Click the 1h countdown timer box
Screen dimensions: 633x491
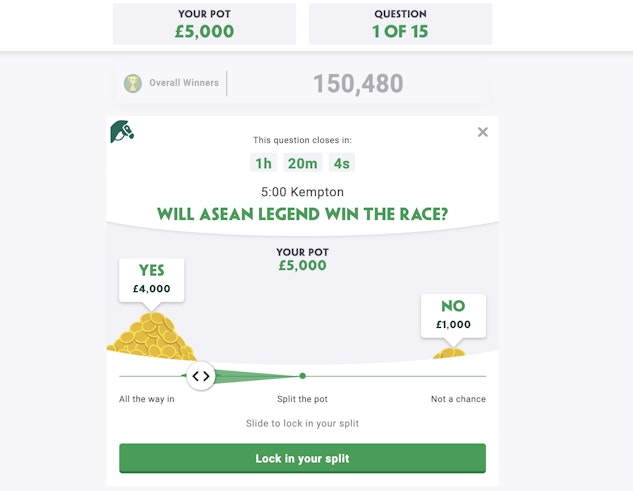click(x=263, y=163)
